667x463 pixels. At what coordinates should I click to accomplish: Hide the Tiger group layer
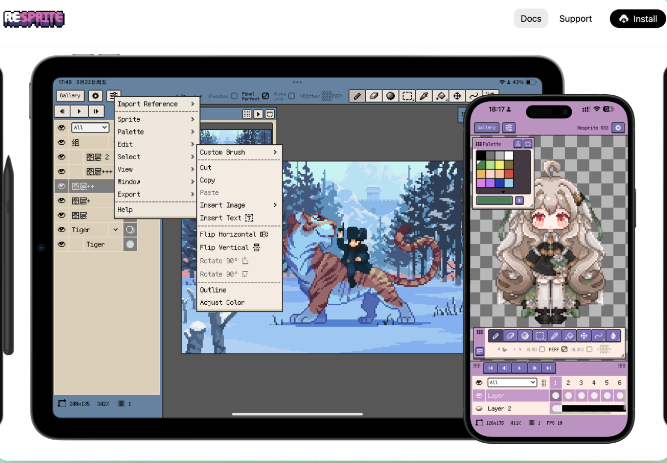61,229
